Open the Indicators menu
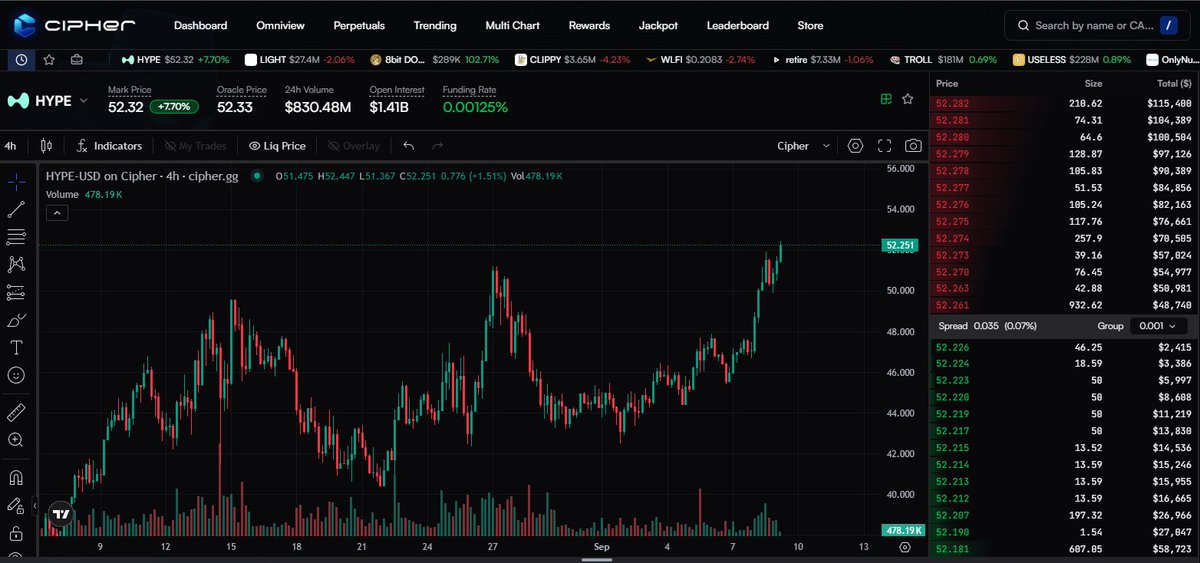This screenshot has height=563, width=1200. pos(109,145)
